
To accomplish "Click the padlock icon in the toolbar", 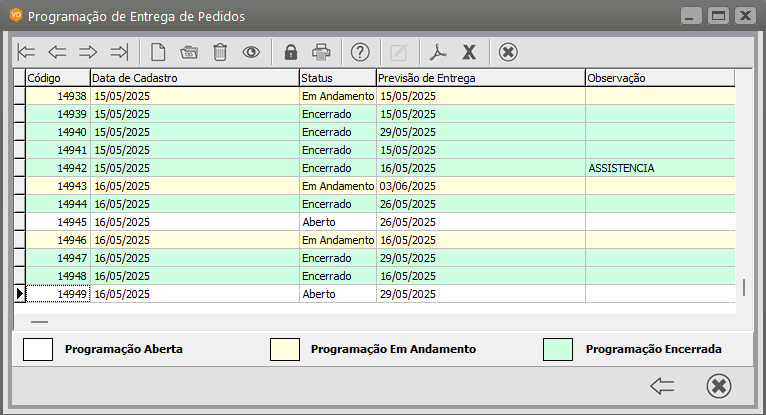I will click(x=291, y=52).
